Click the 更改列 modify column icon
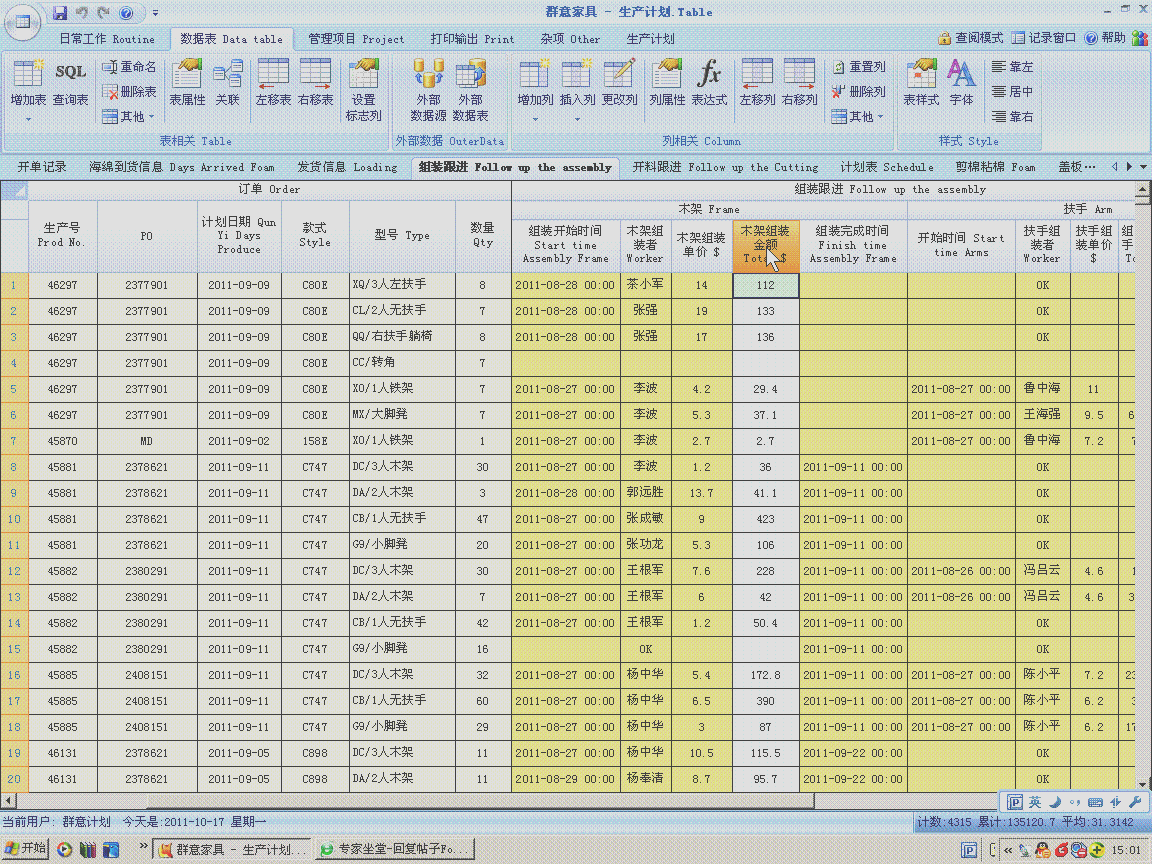The image size is (1152, 864). (619, 82)
